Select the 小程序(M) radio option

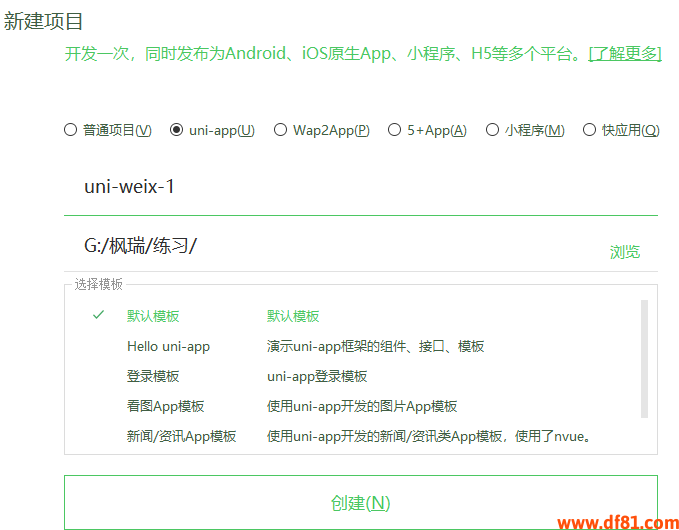pos(492,130)
